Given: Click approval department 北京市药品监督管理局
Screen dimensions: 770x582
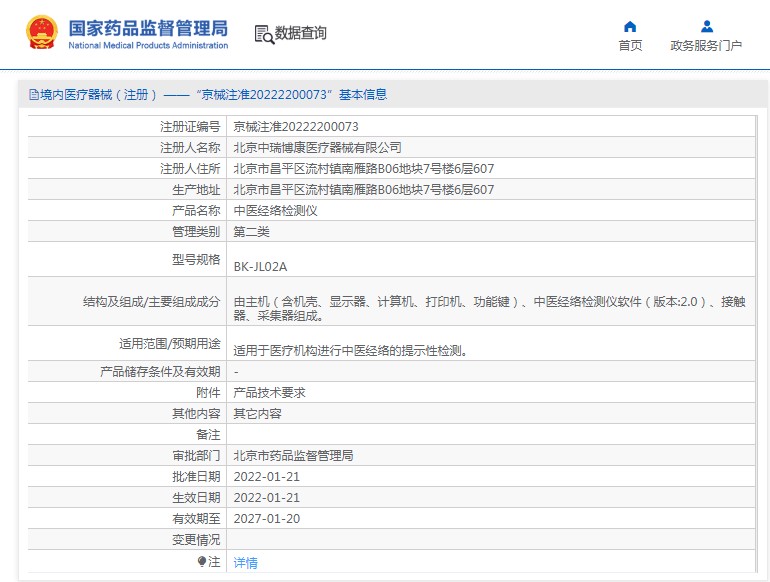Looking at the screenshot, I should (x=293, y=456).
